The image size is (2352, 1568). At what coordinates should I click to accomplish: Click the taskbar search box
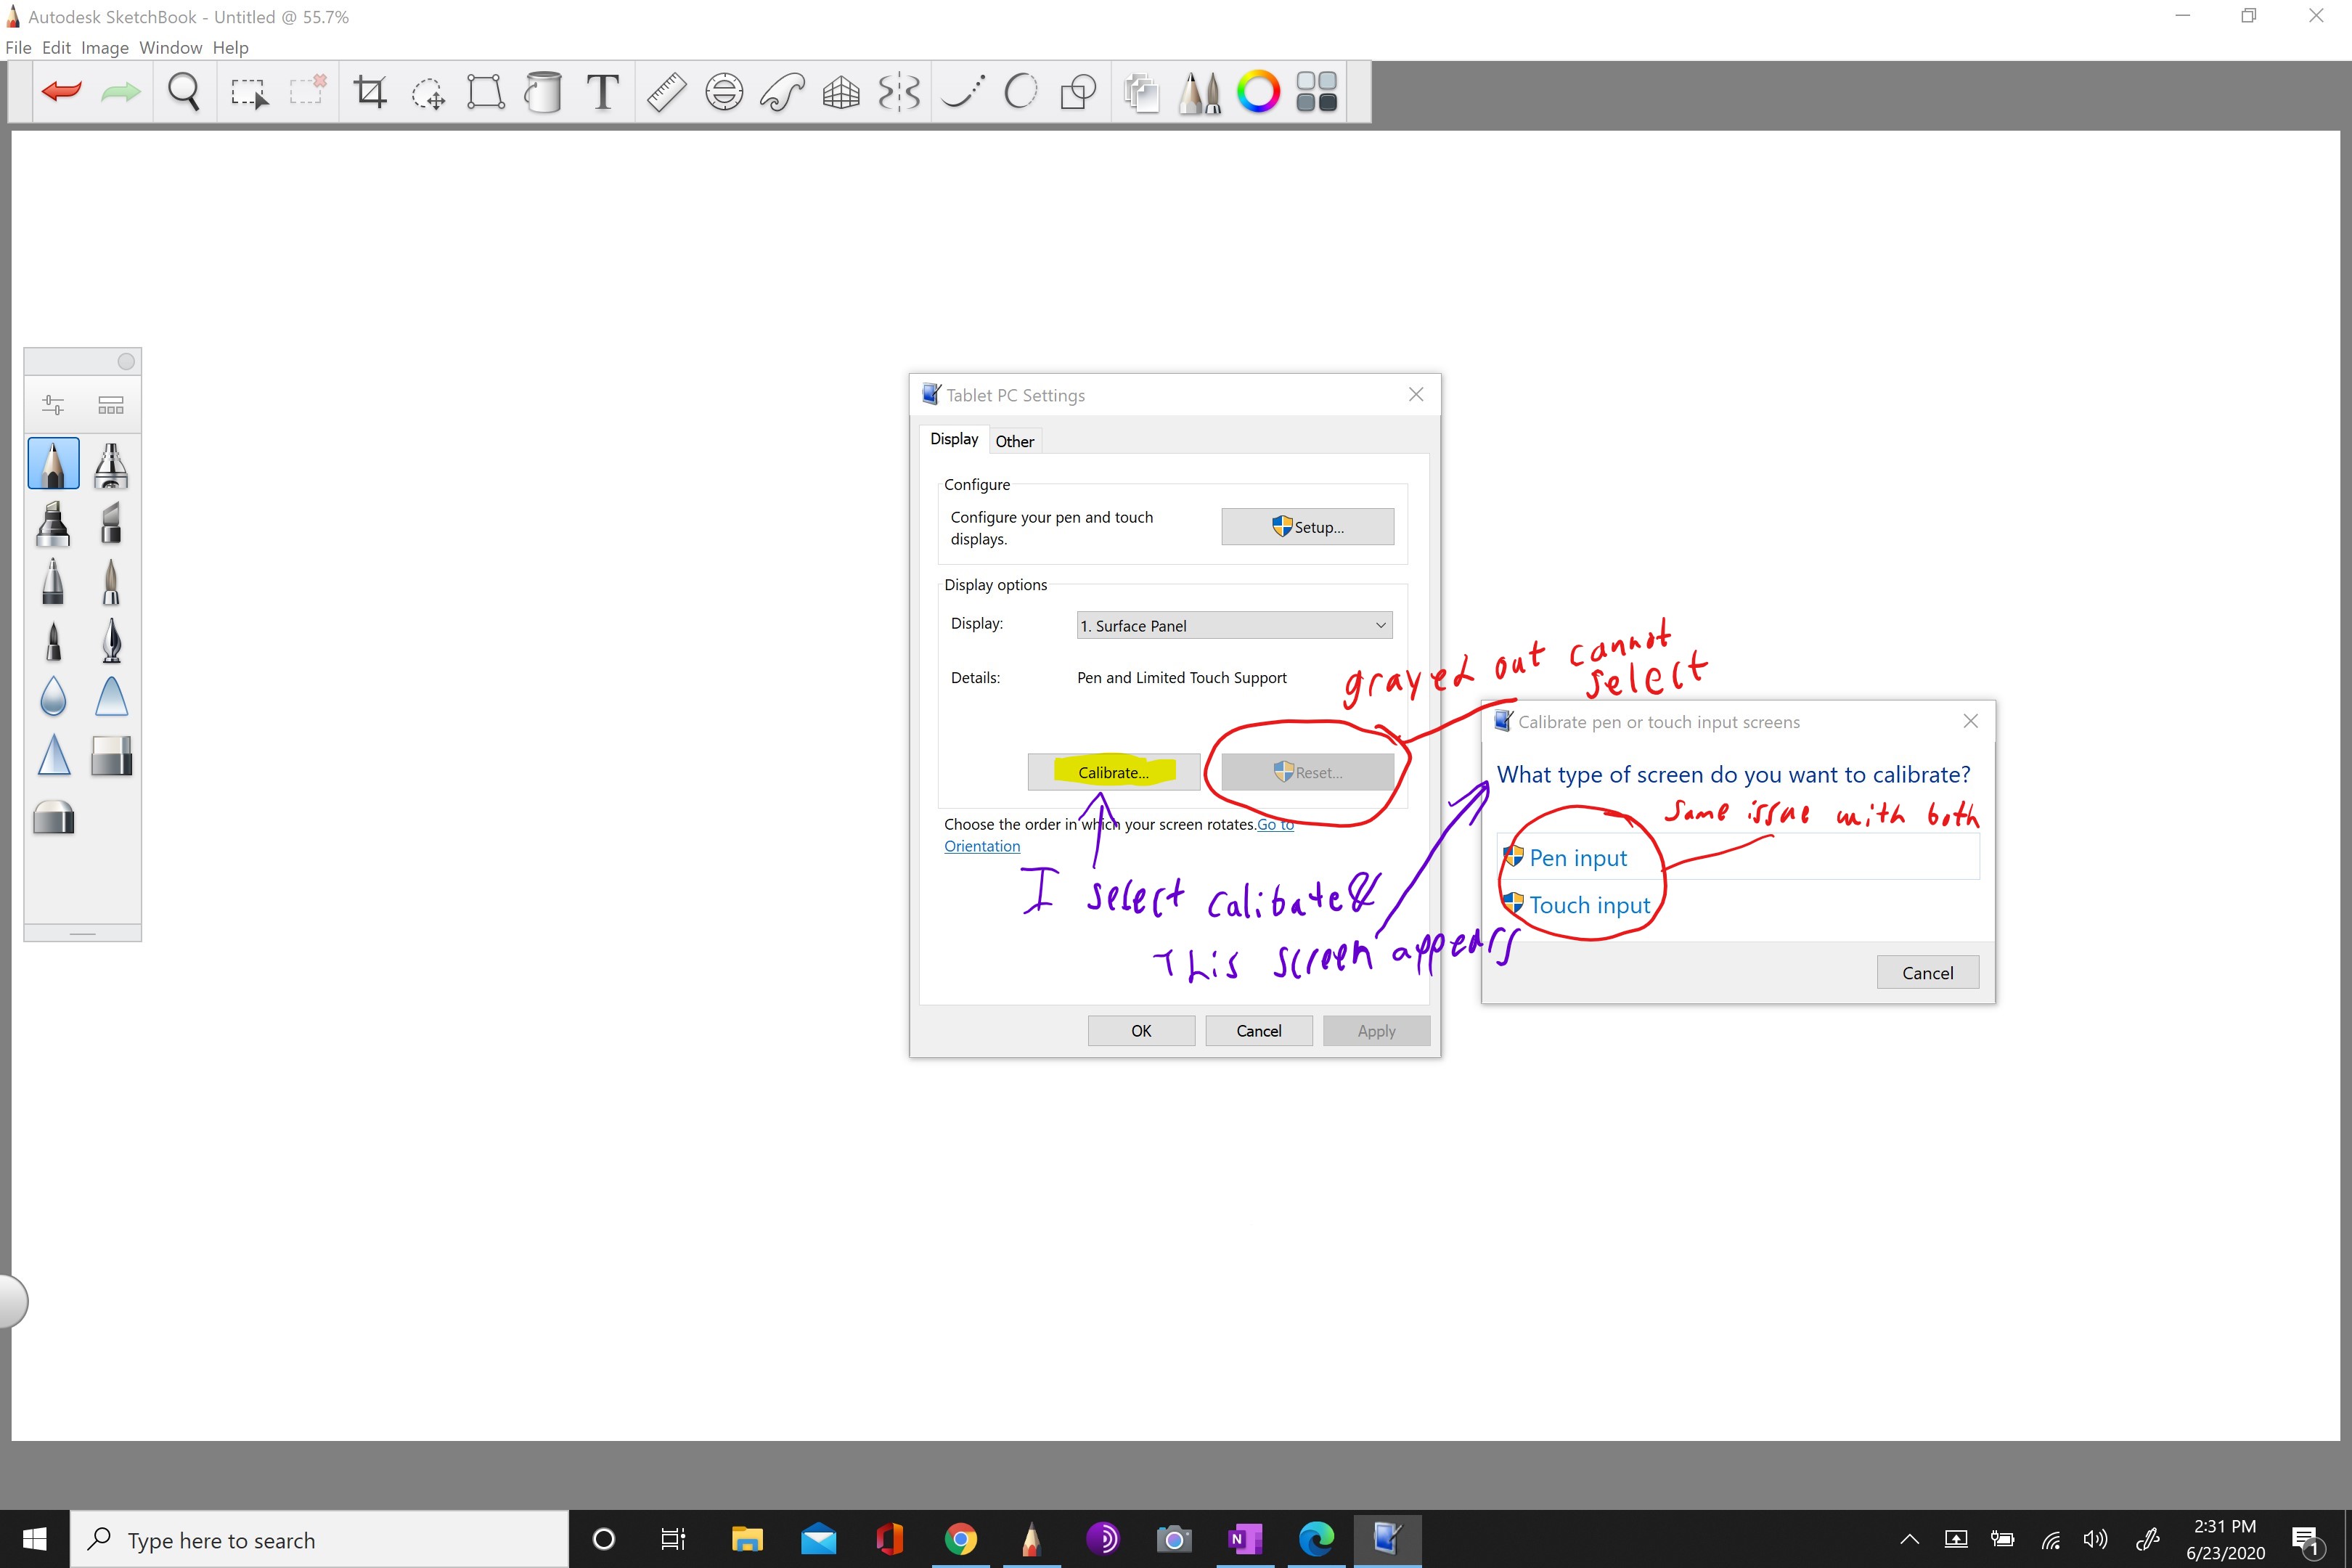tap(320, 1540)
